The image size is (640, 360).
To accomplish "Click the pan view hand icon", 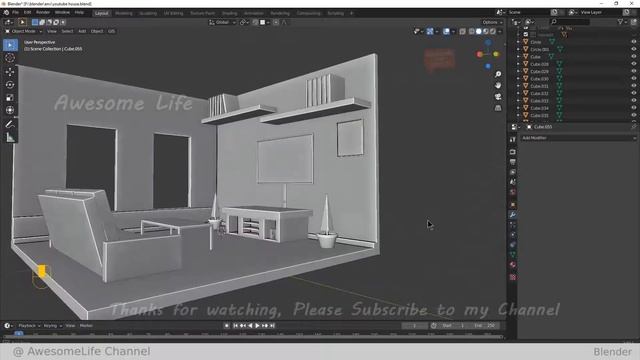I will 498,85.
